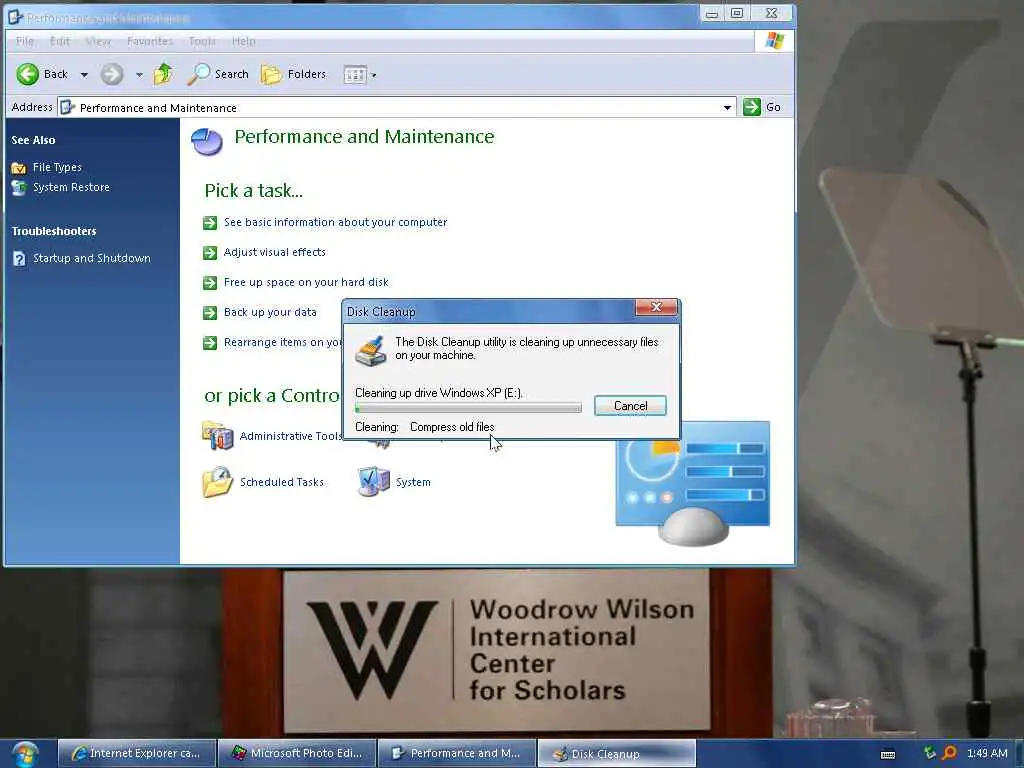Open Scheduled Tasks link

click(281, 482)
